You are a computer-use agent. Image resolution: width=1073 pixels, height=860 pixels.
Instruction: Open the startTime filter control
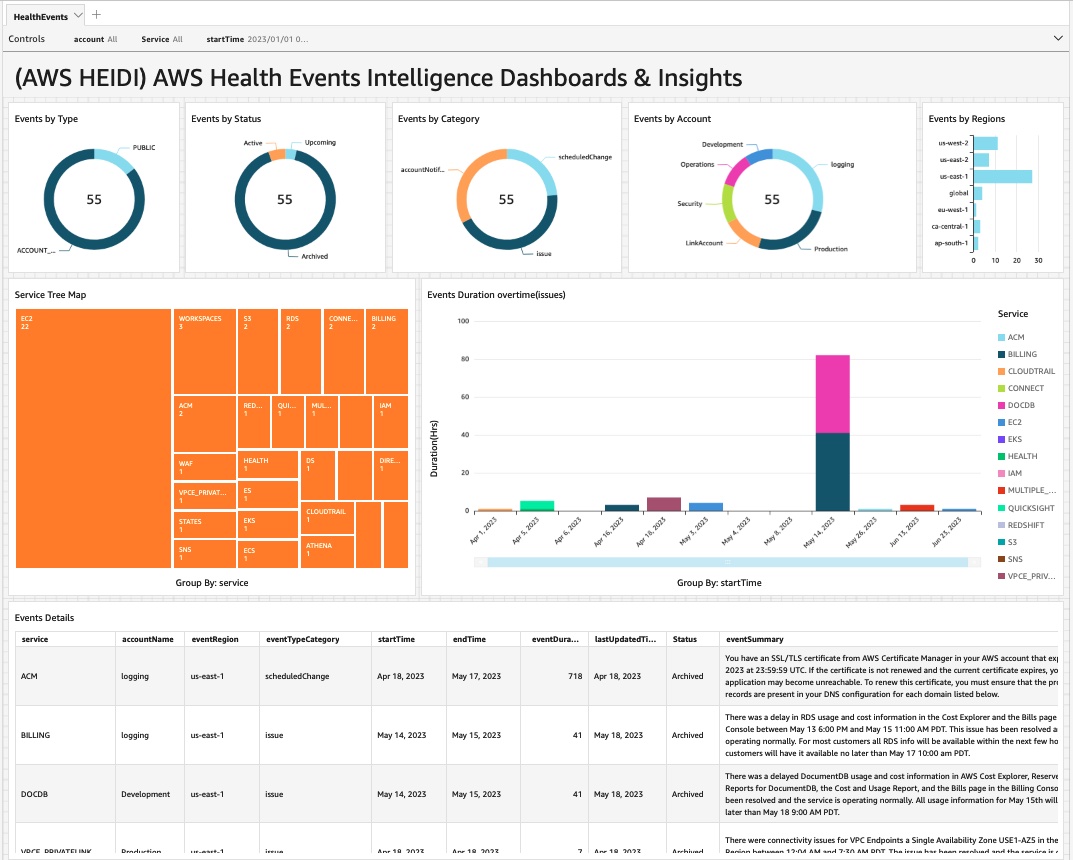257,39
